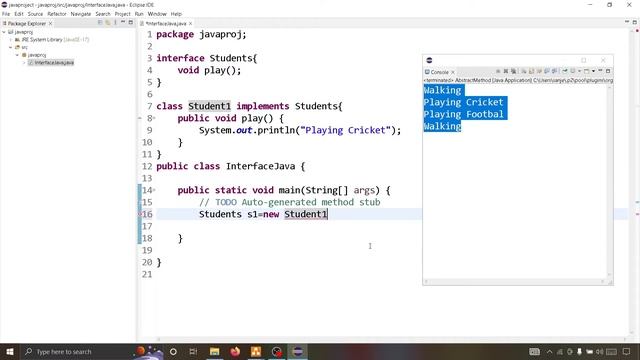This screenshot has height=360, width=640.
Task: Click "Playing Footbal" console output line
Action: coord(463,114)
